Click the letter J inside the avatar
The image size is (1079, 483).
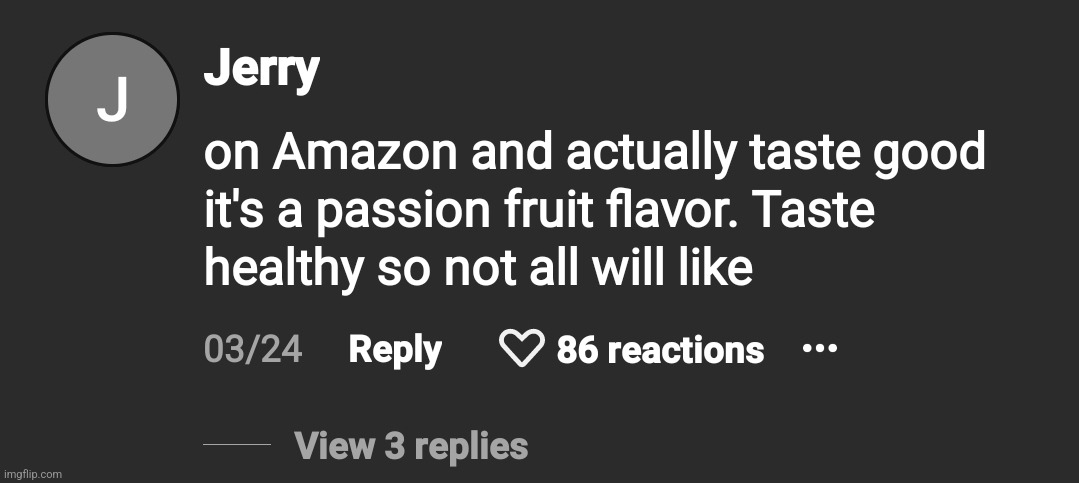click(x=112, y=100)
